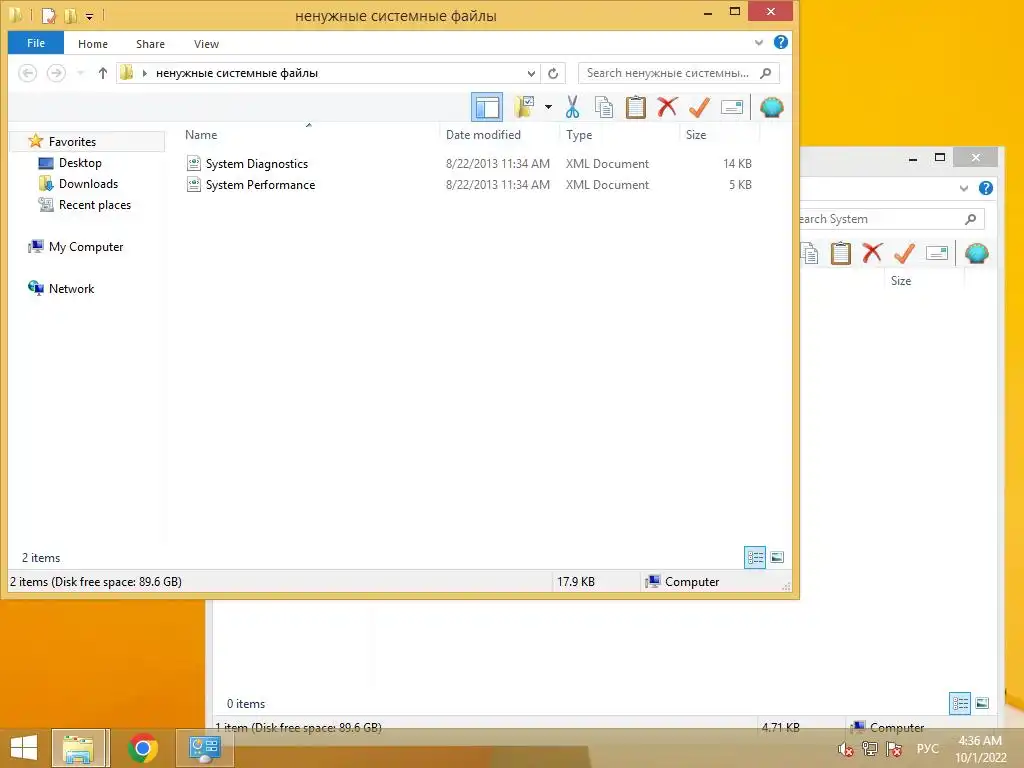Select the System Diagnostics file
This screenshot has width=1024, height=768.
[x=257, y=164]
